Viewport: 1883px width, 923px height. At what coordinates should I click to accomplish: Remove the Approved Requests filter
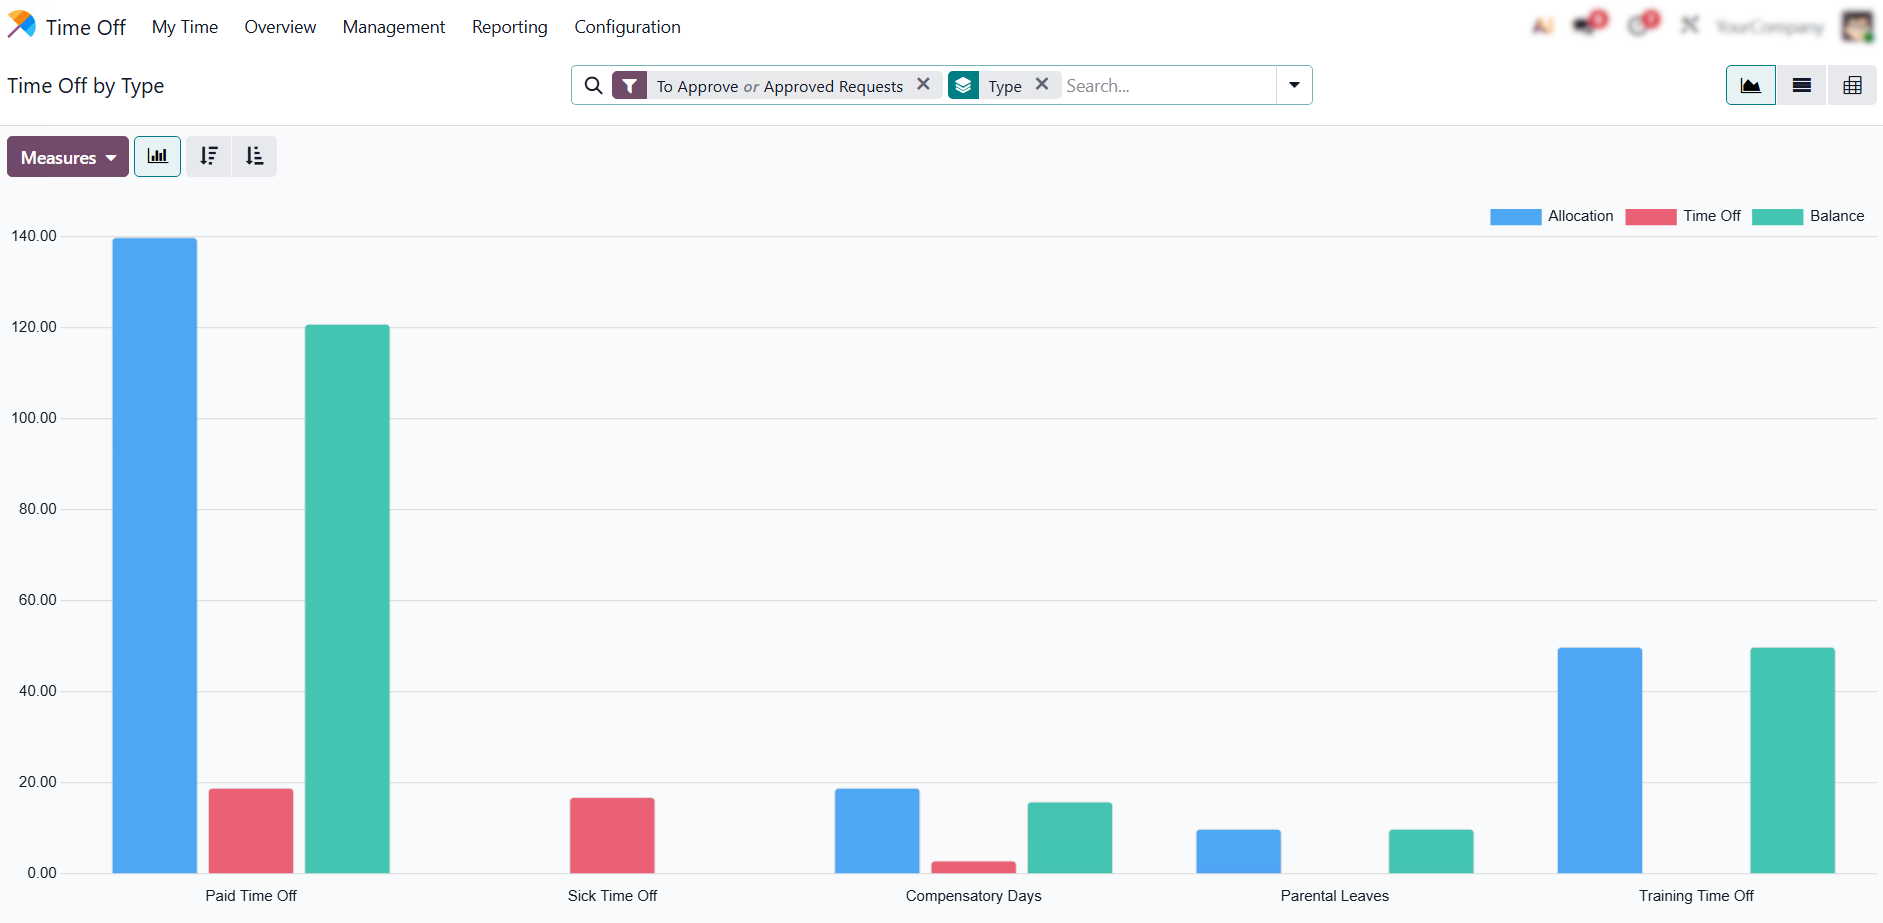click(923, 85)
